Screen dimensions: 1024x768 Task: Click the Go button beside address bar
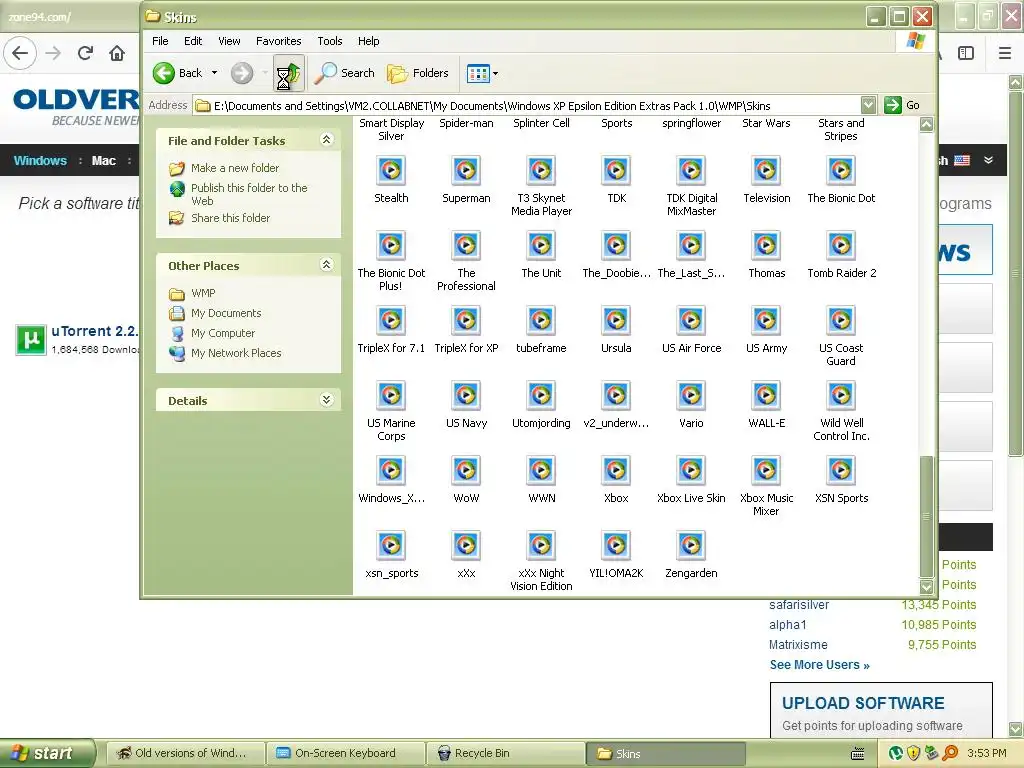(x=903, y=105)
